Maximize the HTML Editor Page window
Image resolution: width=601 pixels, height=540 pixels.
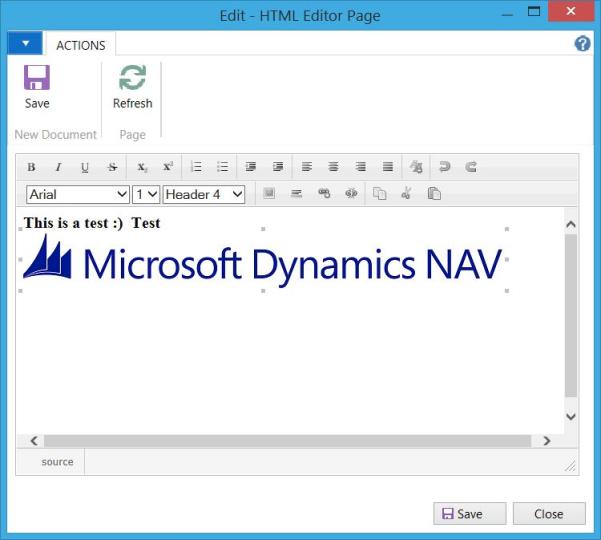534,11
